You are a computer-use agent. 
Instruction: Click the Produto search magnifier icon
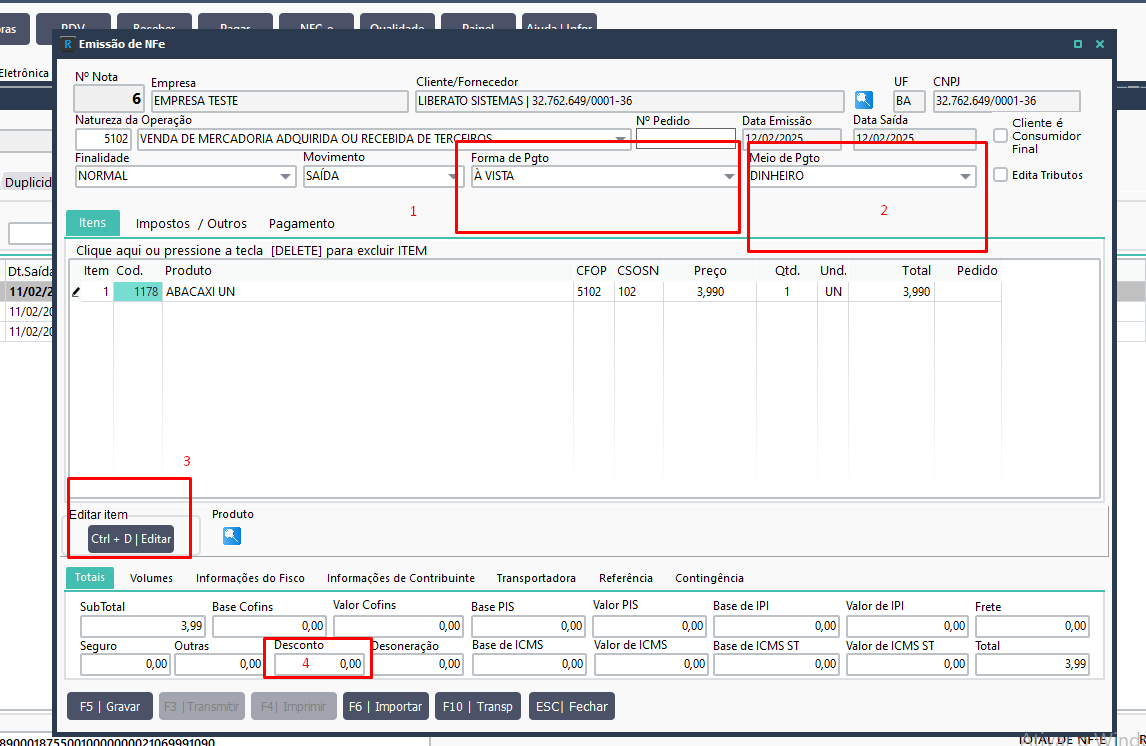pos(232,536)
